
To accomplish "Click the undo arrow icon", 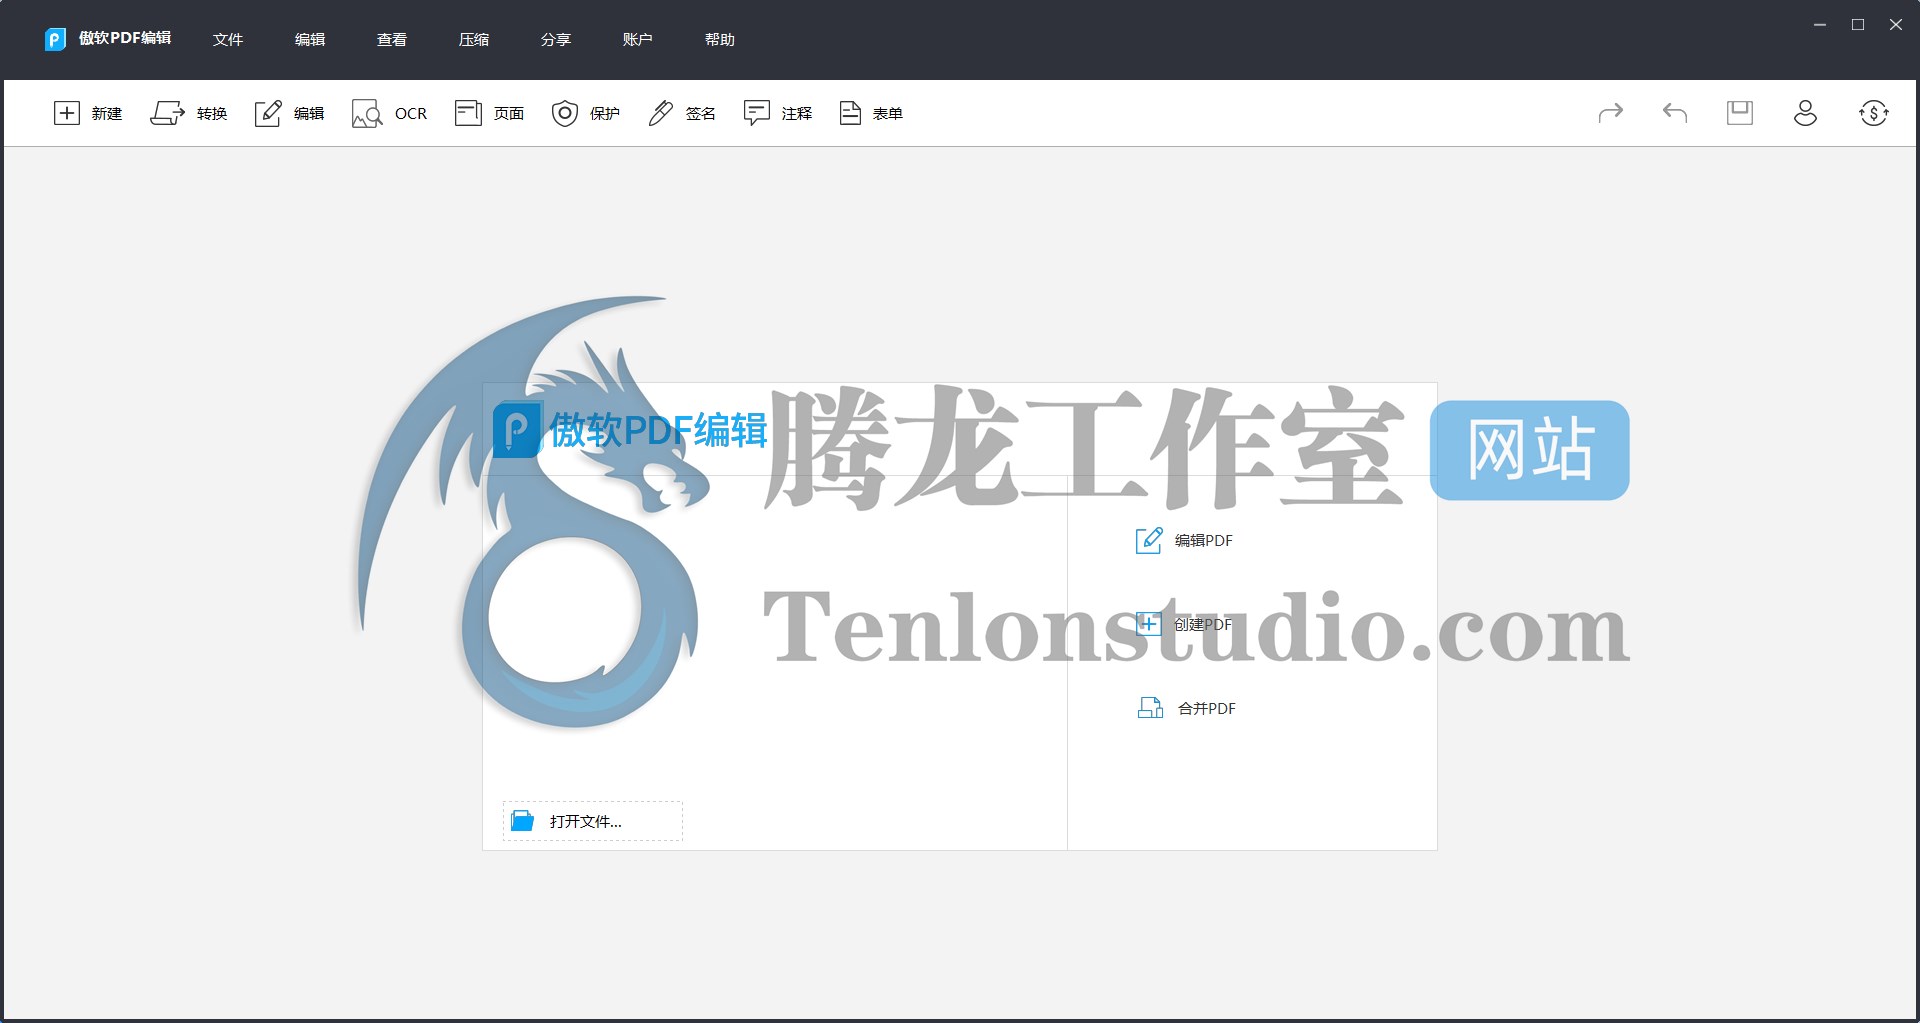I will 1675,113.
